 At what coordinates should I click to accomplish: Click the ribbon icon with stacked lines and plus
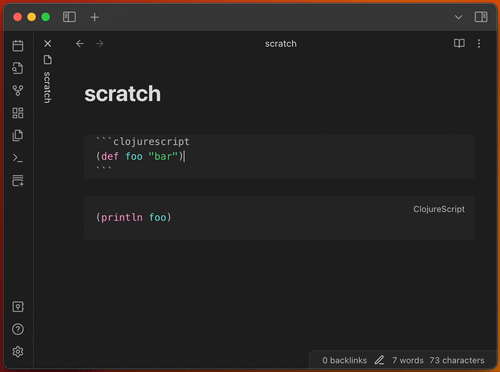18,180
